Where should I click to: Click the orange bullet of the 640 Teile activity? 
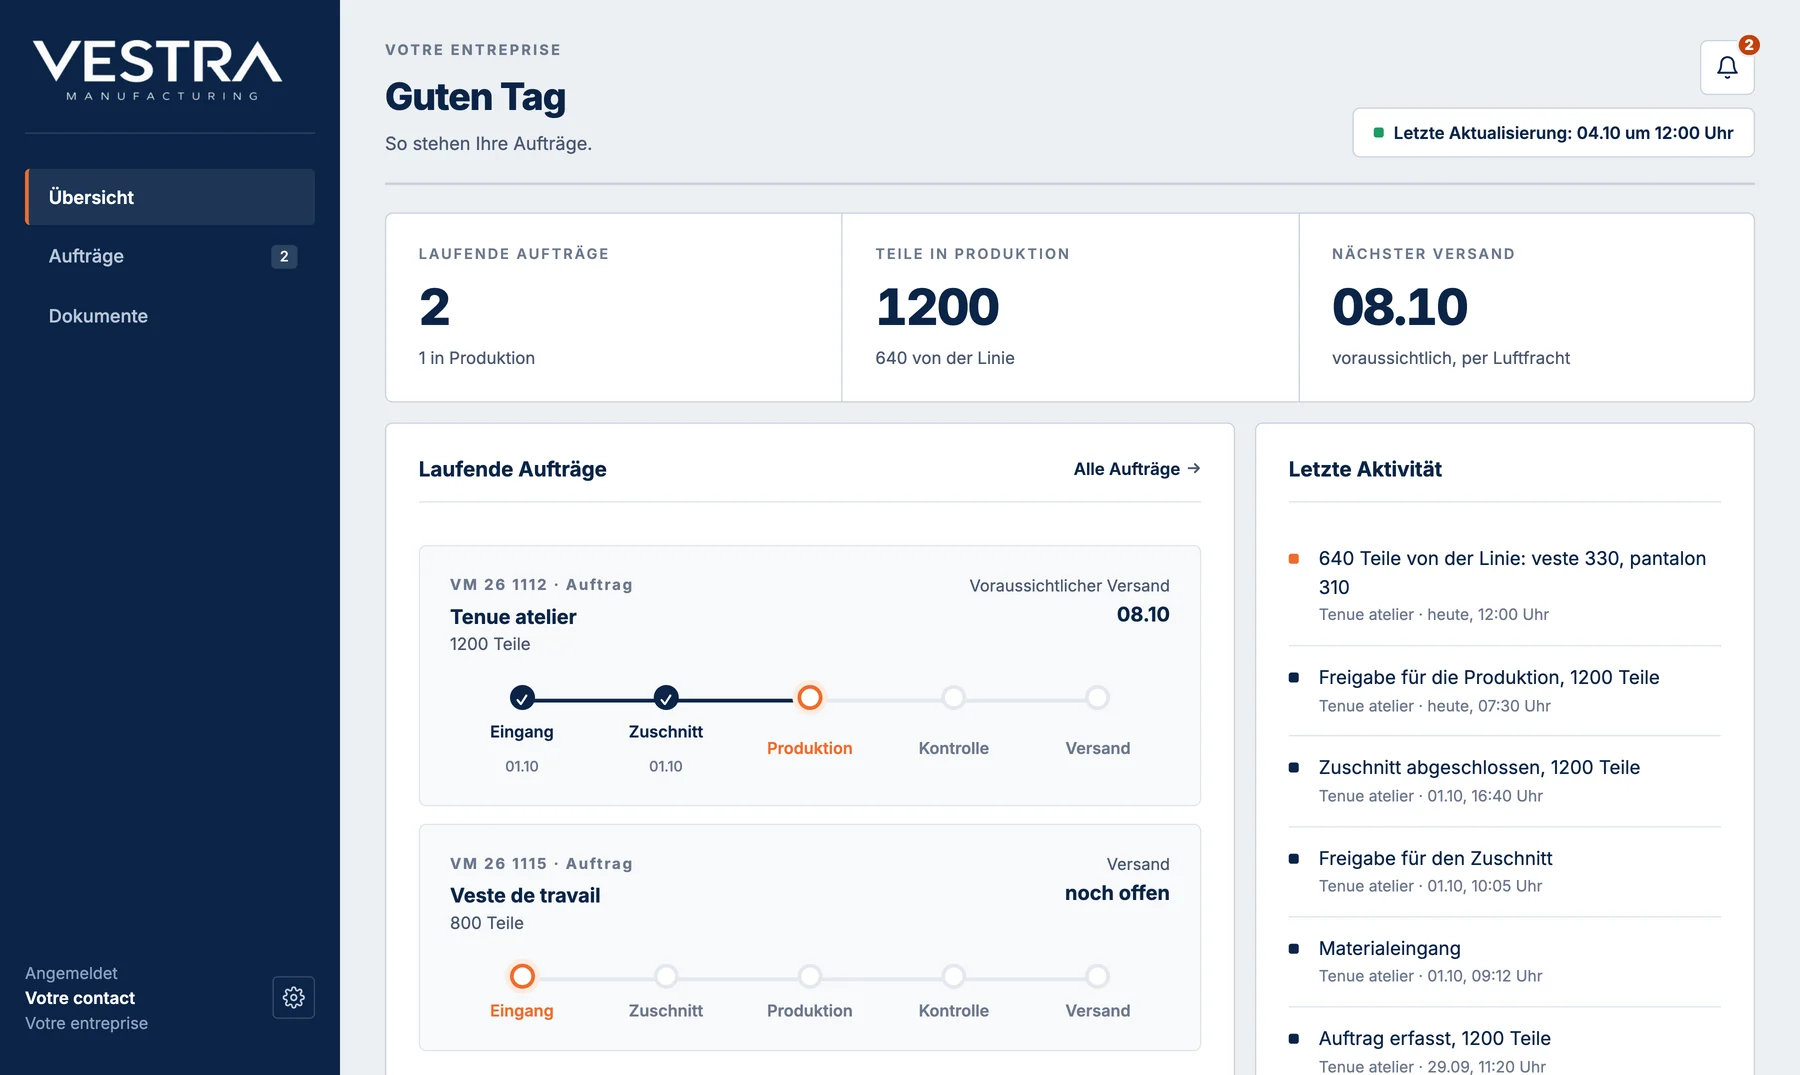click(x=1294, y=559)
